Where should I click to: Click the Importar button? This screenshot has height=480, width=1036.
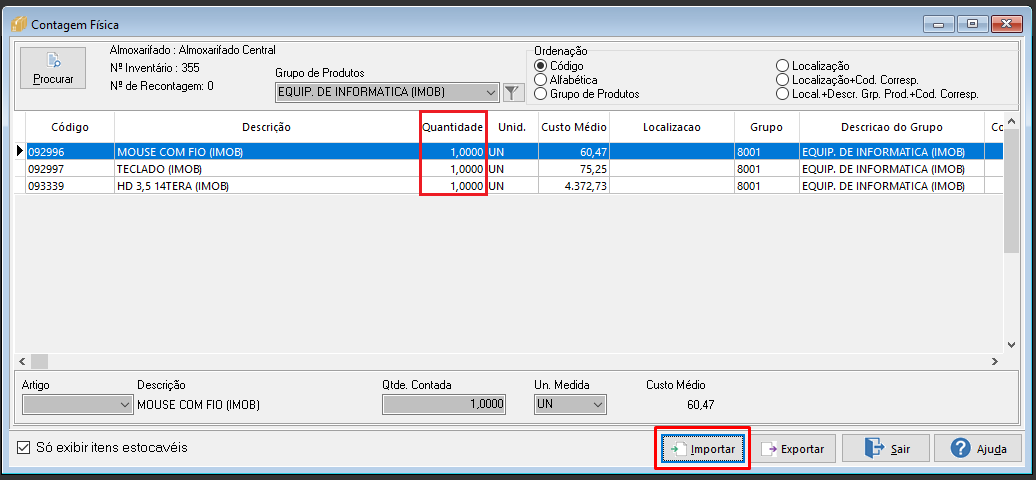point(702,449)
